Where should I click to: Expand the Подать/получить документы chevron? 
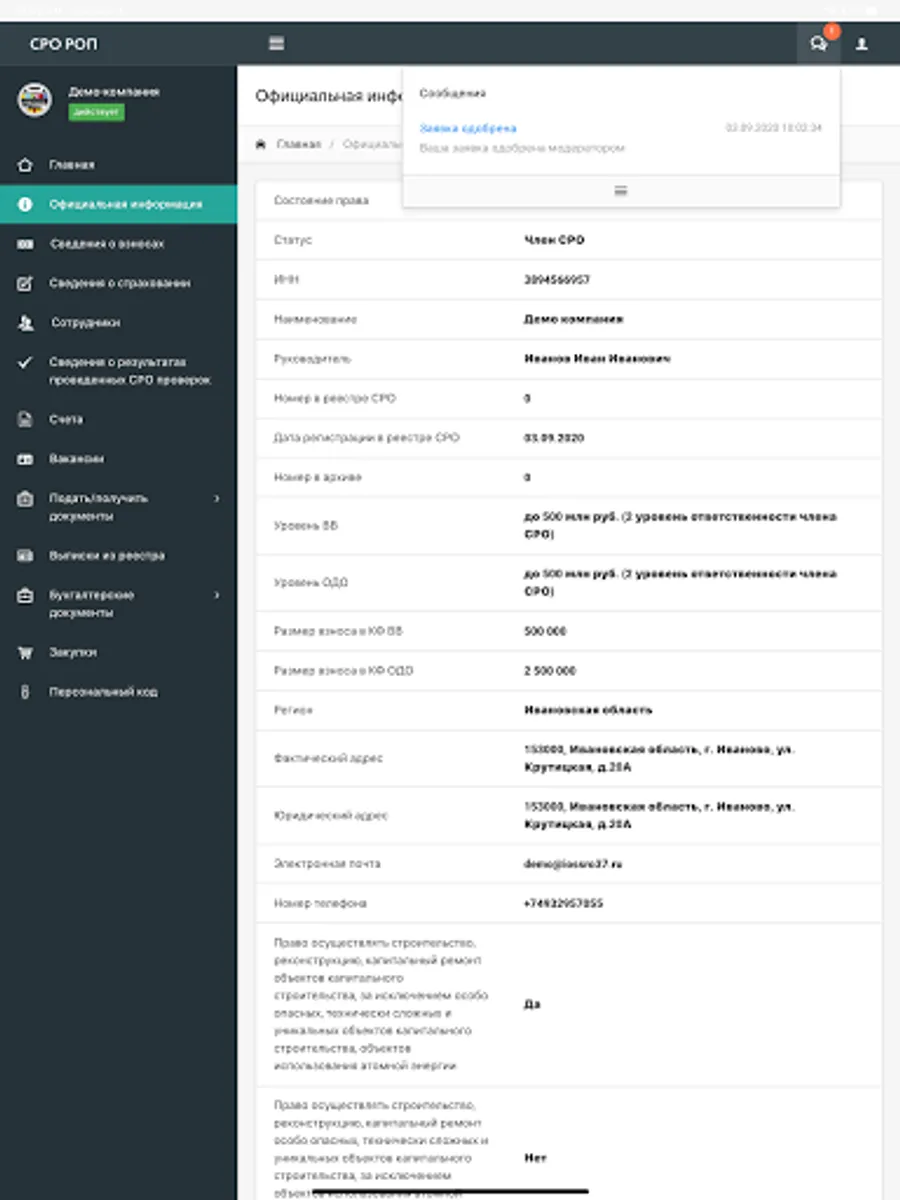coord(217,498)
